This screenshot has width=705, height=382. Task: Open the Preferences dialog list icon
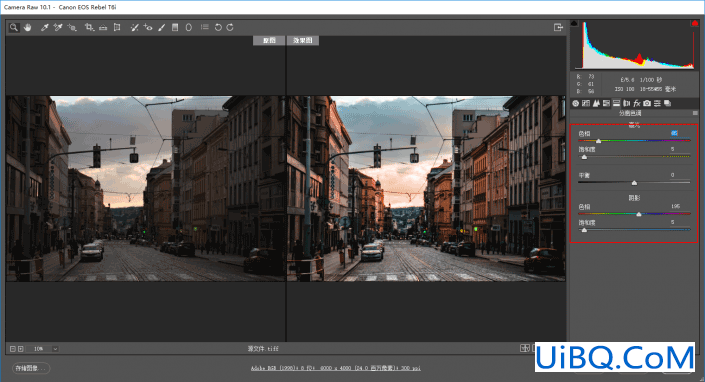click(x=205, y=27)
